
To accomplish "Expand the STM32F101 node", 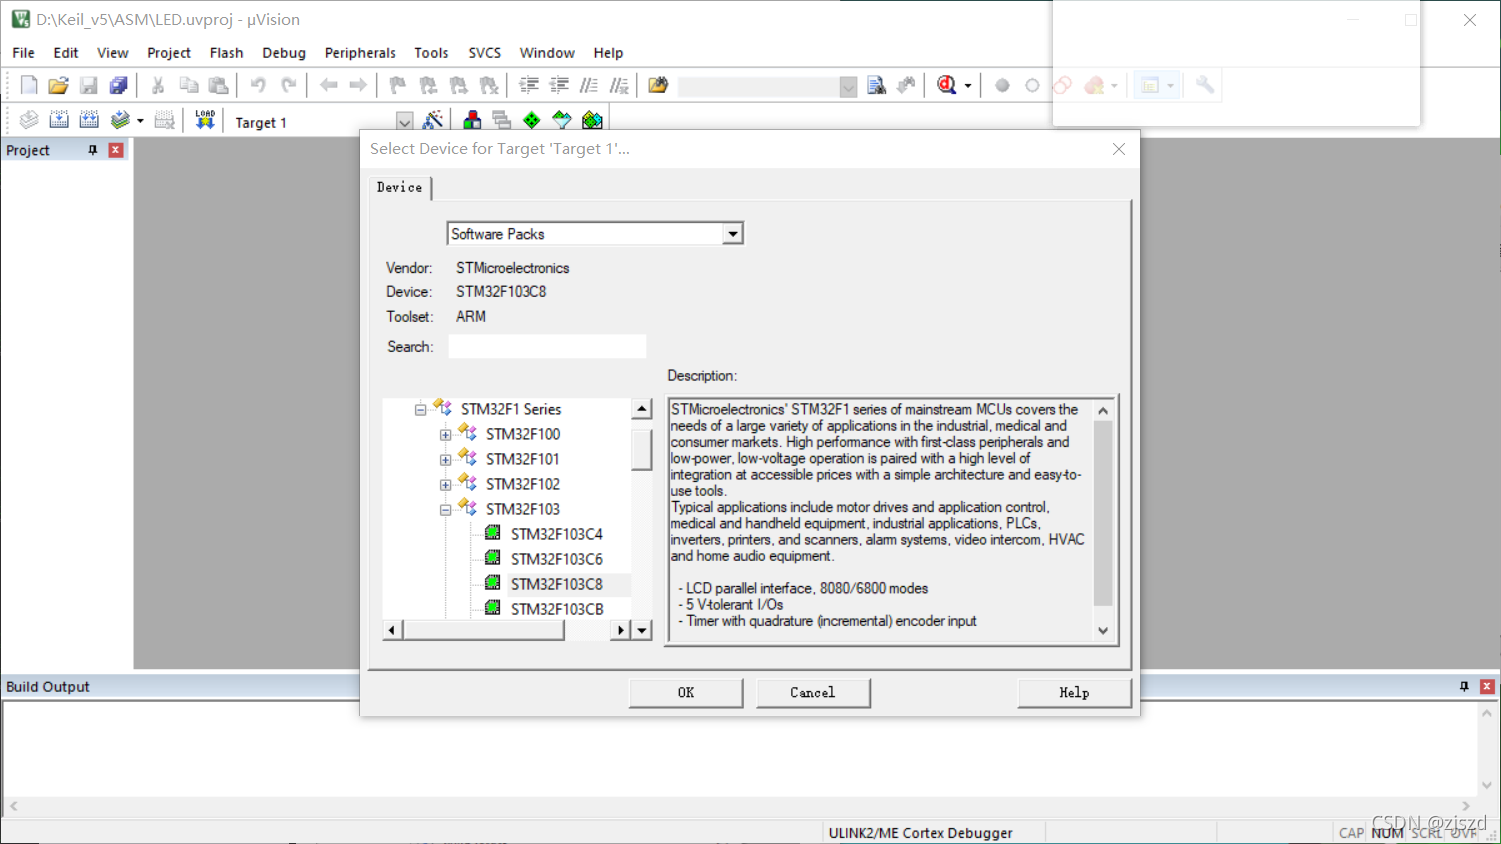I will pyautogui.click(x=445, y=460).
